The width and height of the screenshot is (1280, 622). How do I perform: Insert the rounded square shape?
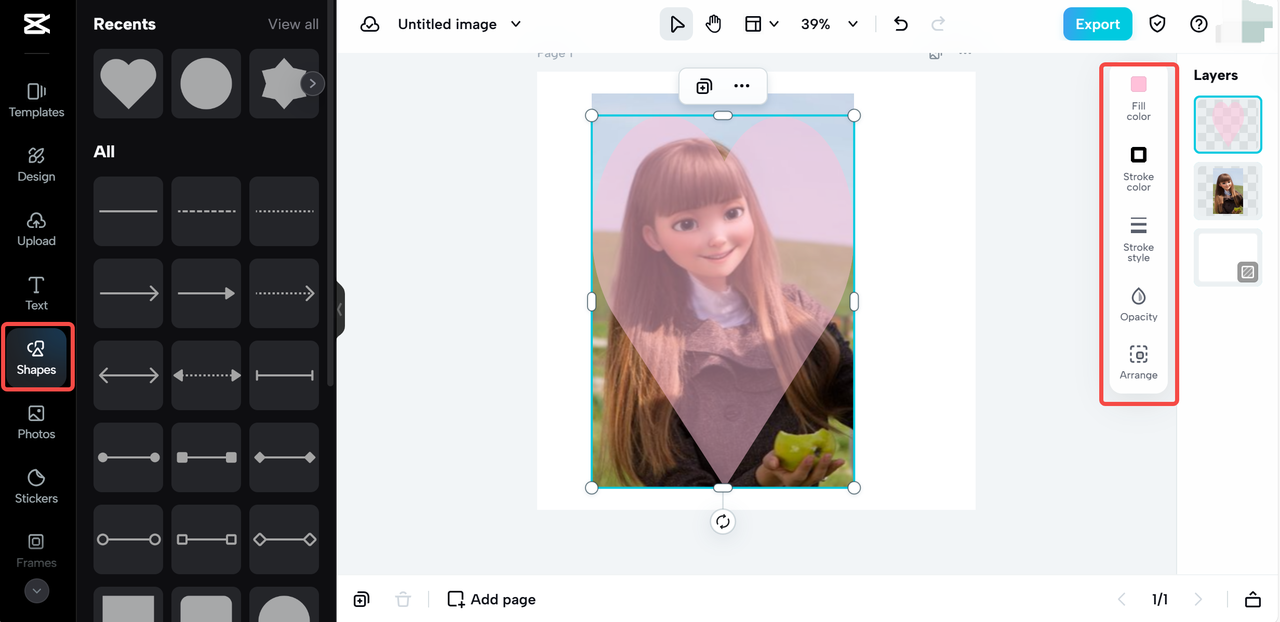coord(206,604)
